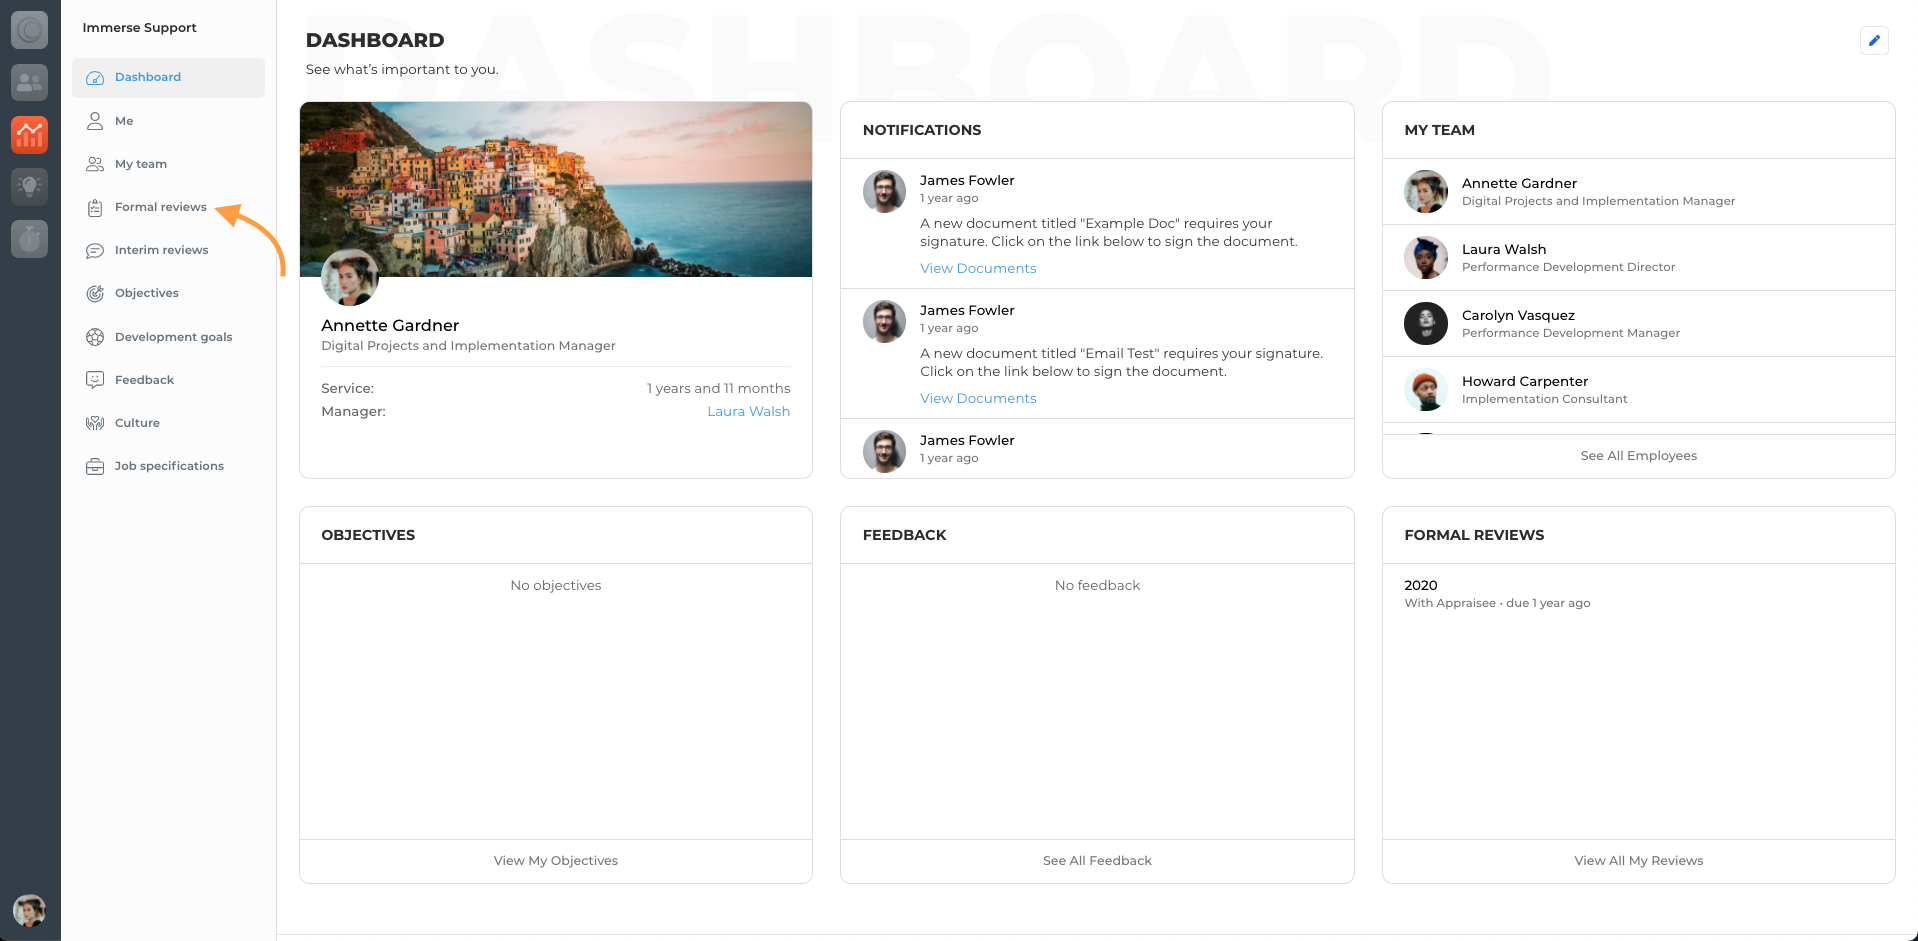Click View All My Reviews button
The height and width of the screenshot is (941, 1918).
pyautogui.click(x=1638, y=861)
